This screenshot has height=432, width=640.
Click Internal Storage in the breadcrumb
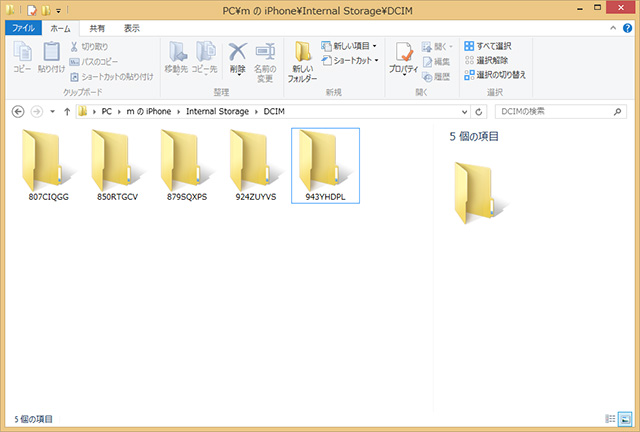click(x=217, y=111)
